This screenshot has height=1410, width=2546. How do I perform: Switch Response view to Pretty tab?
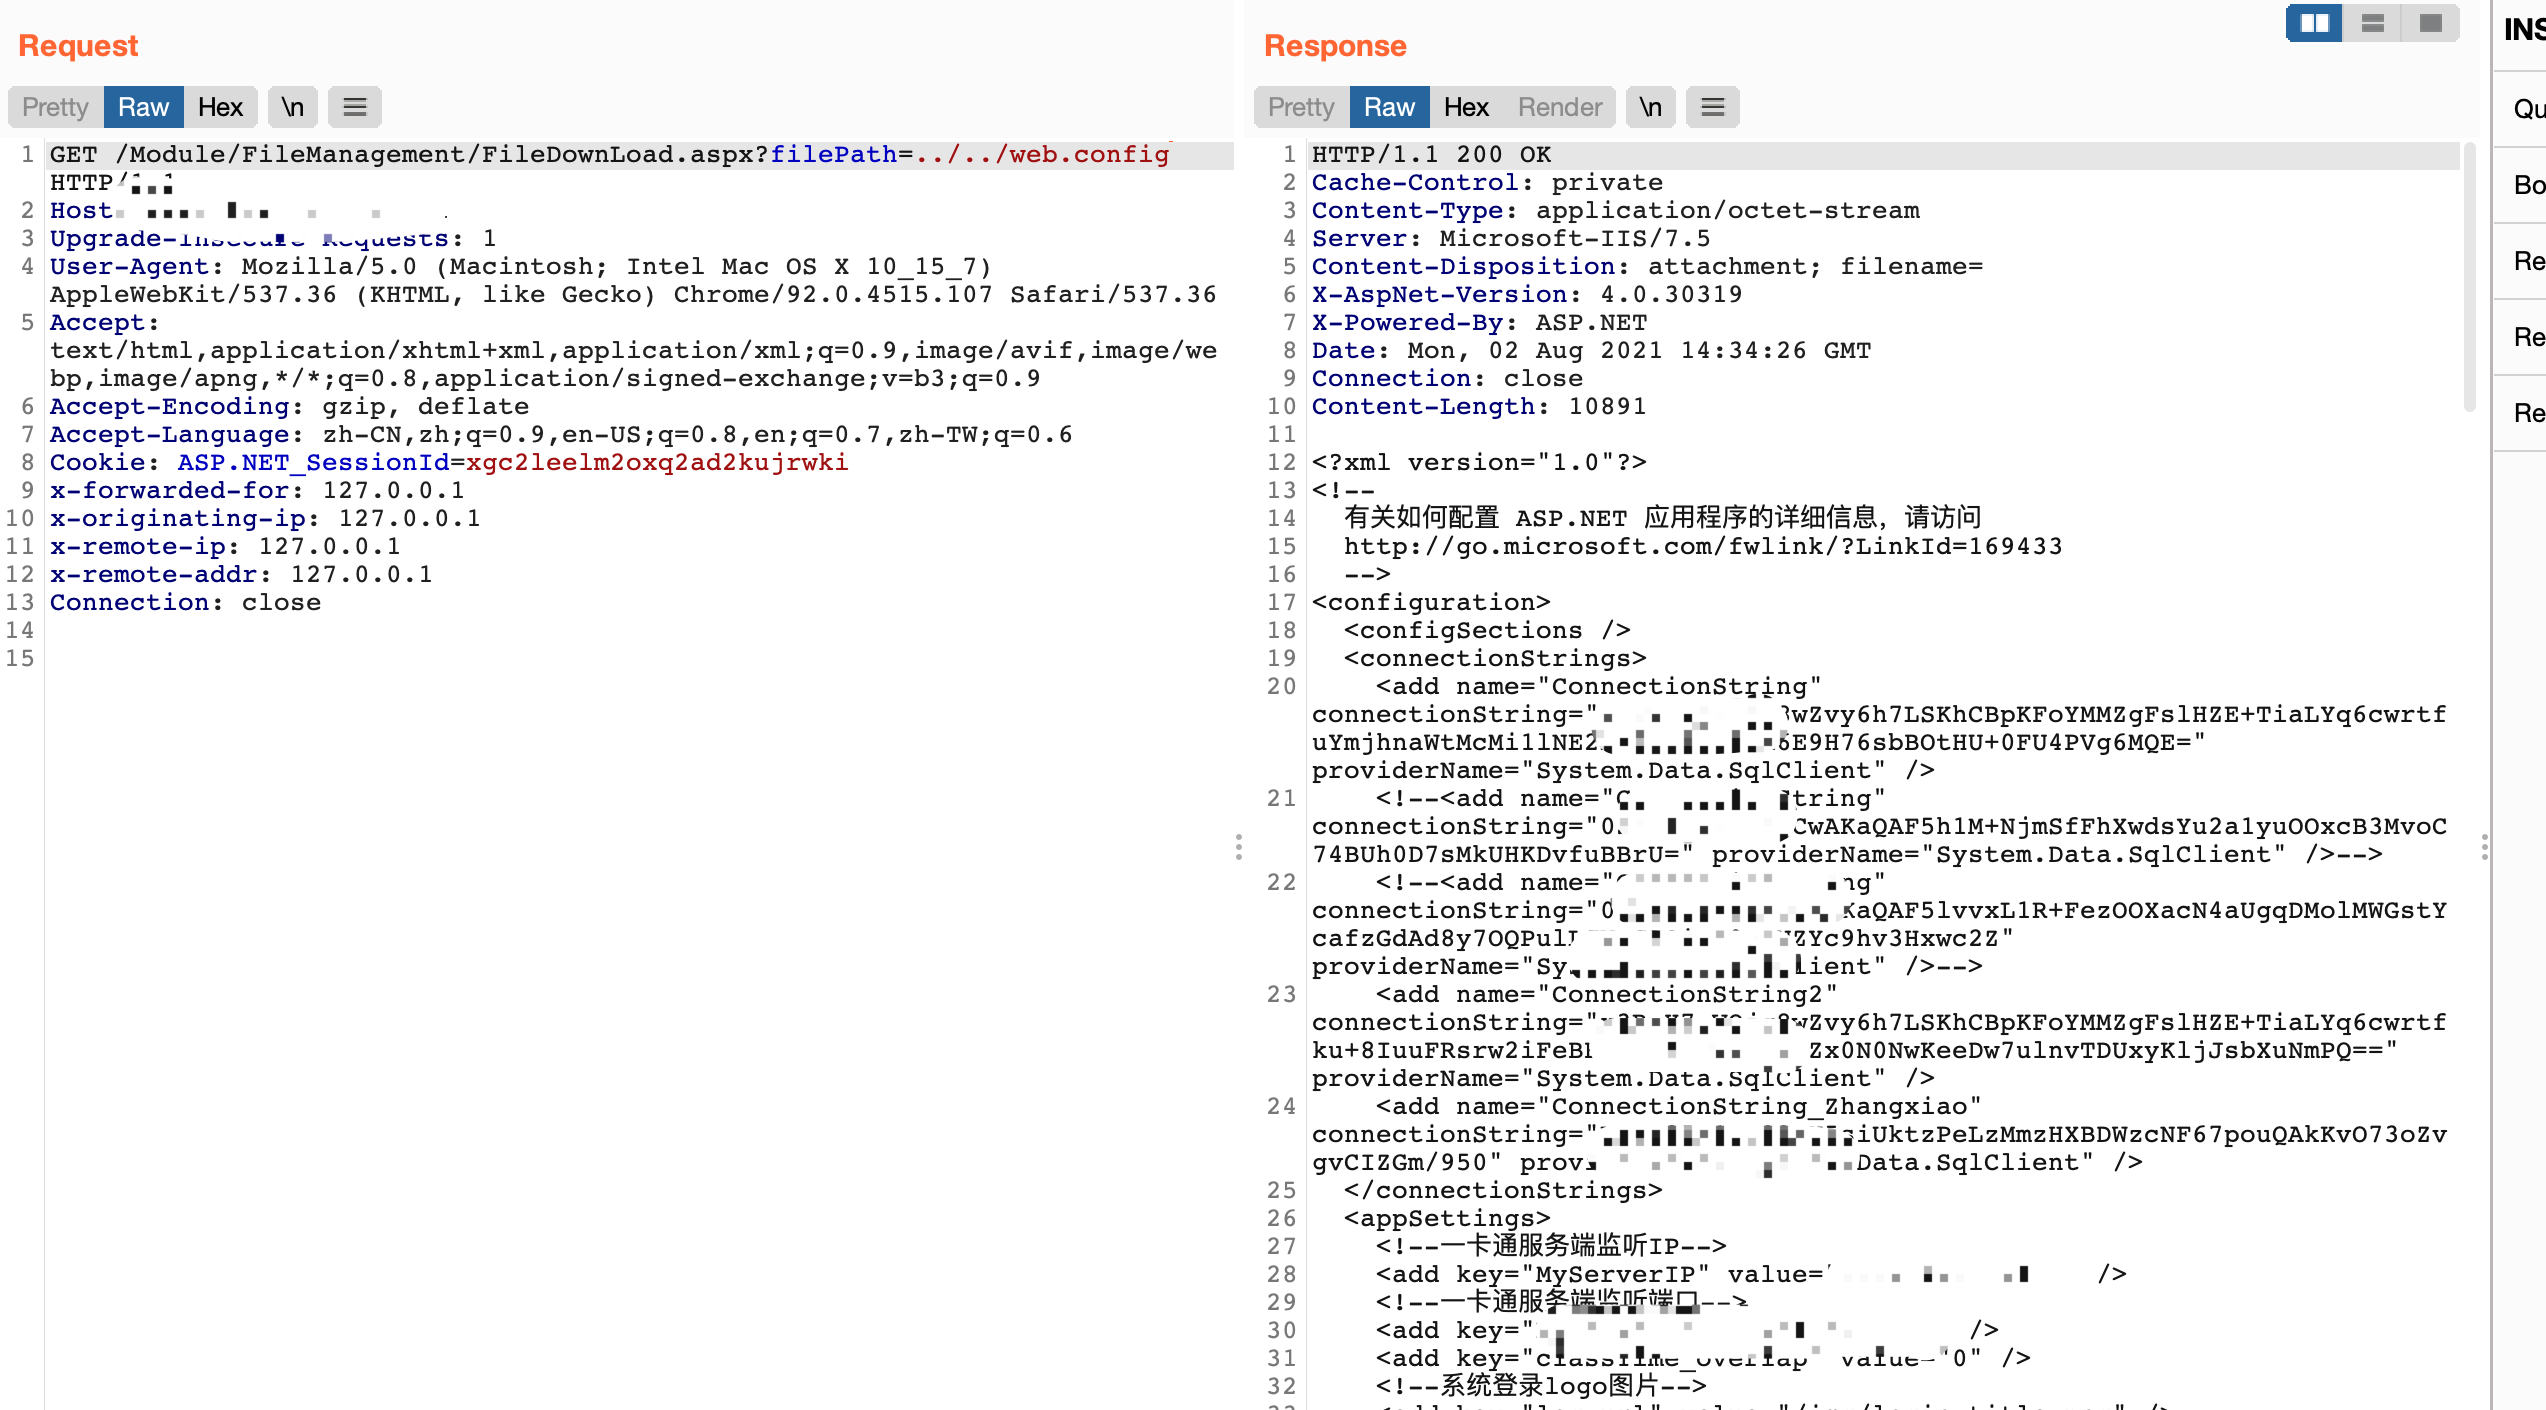(x=1301, y=107)
